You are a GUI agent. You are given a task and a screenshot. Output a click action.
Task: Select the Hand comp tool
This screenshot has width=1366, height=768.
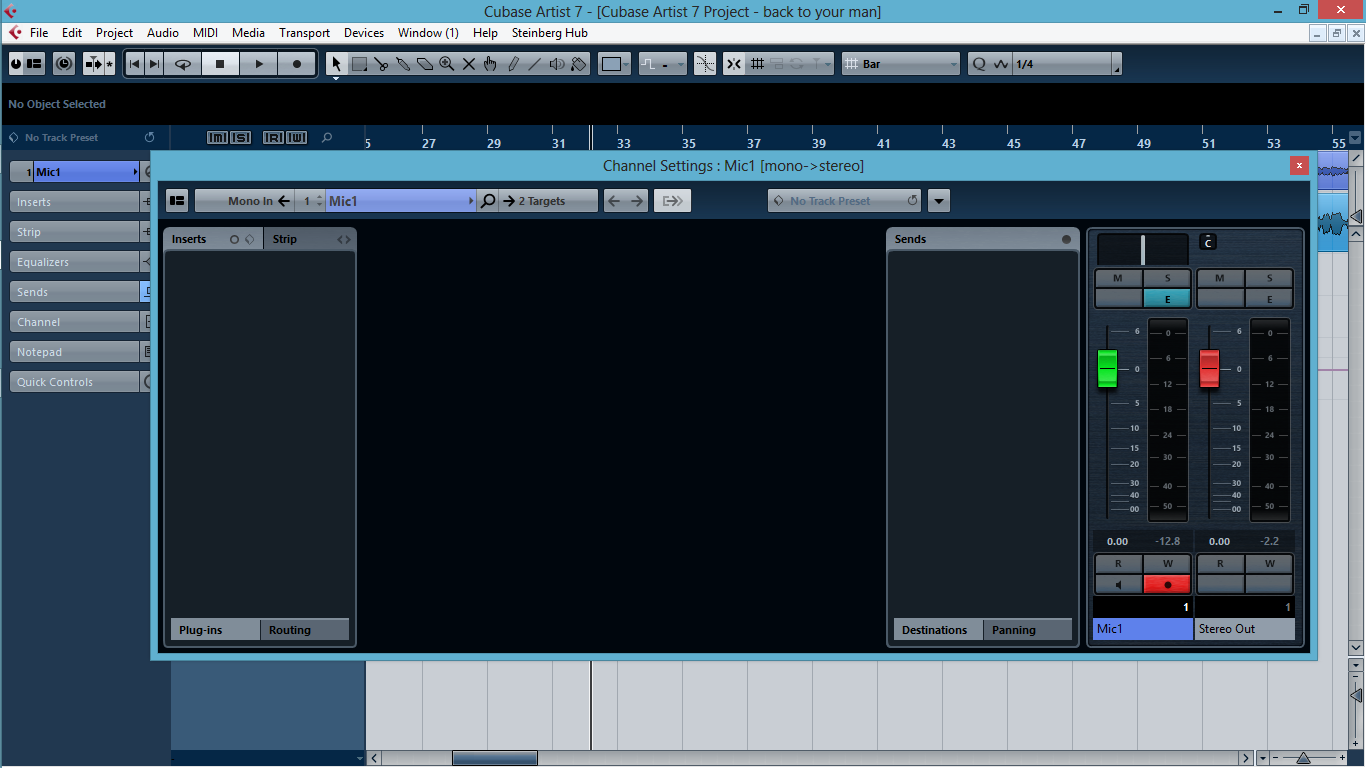(x=490, y=64)
